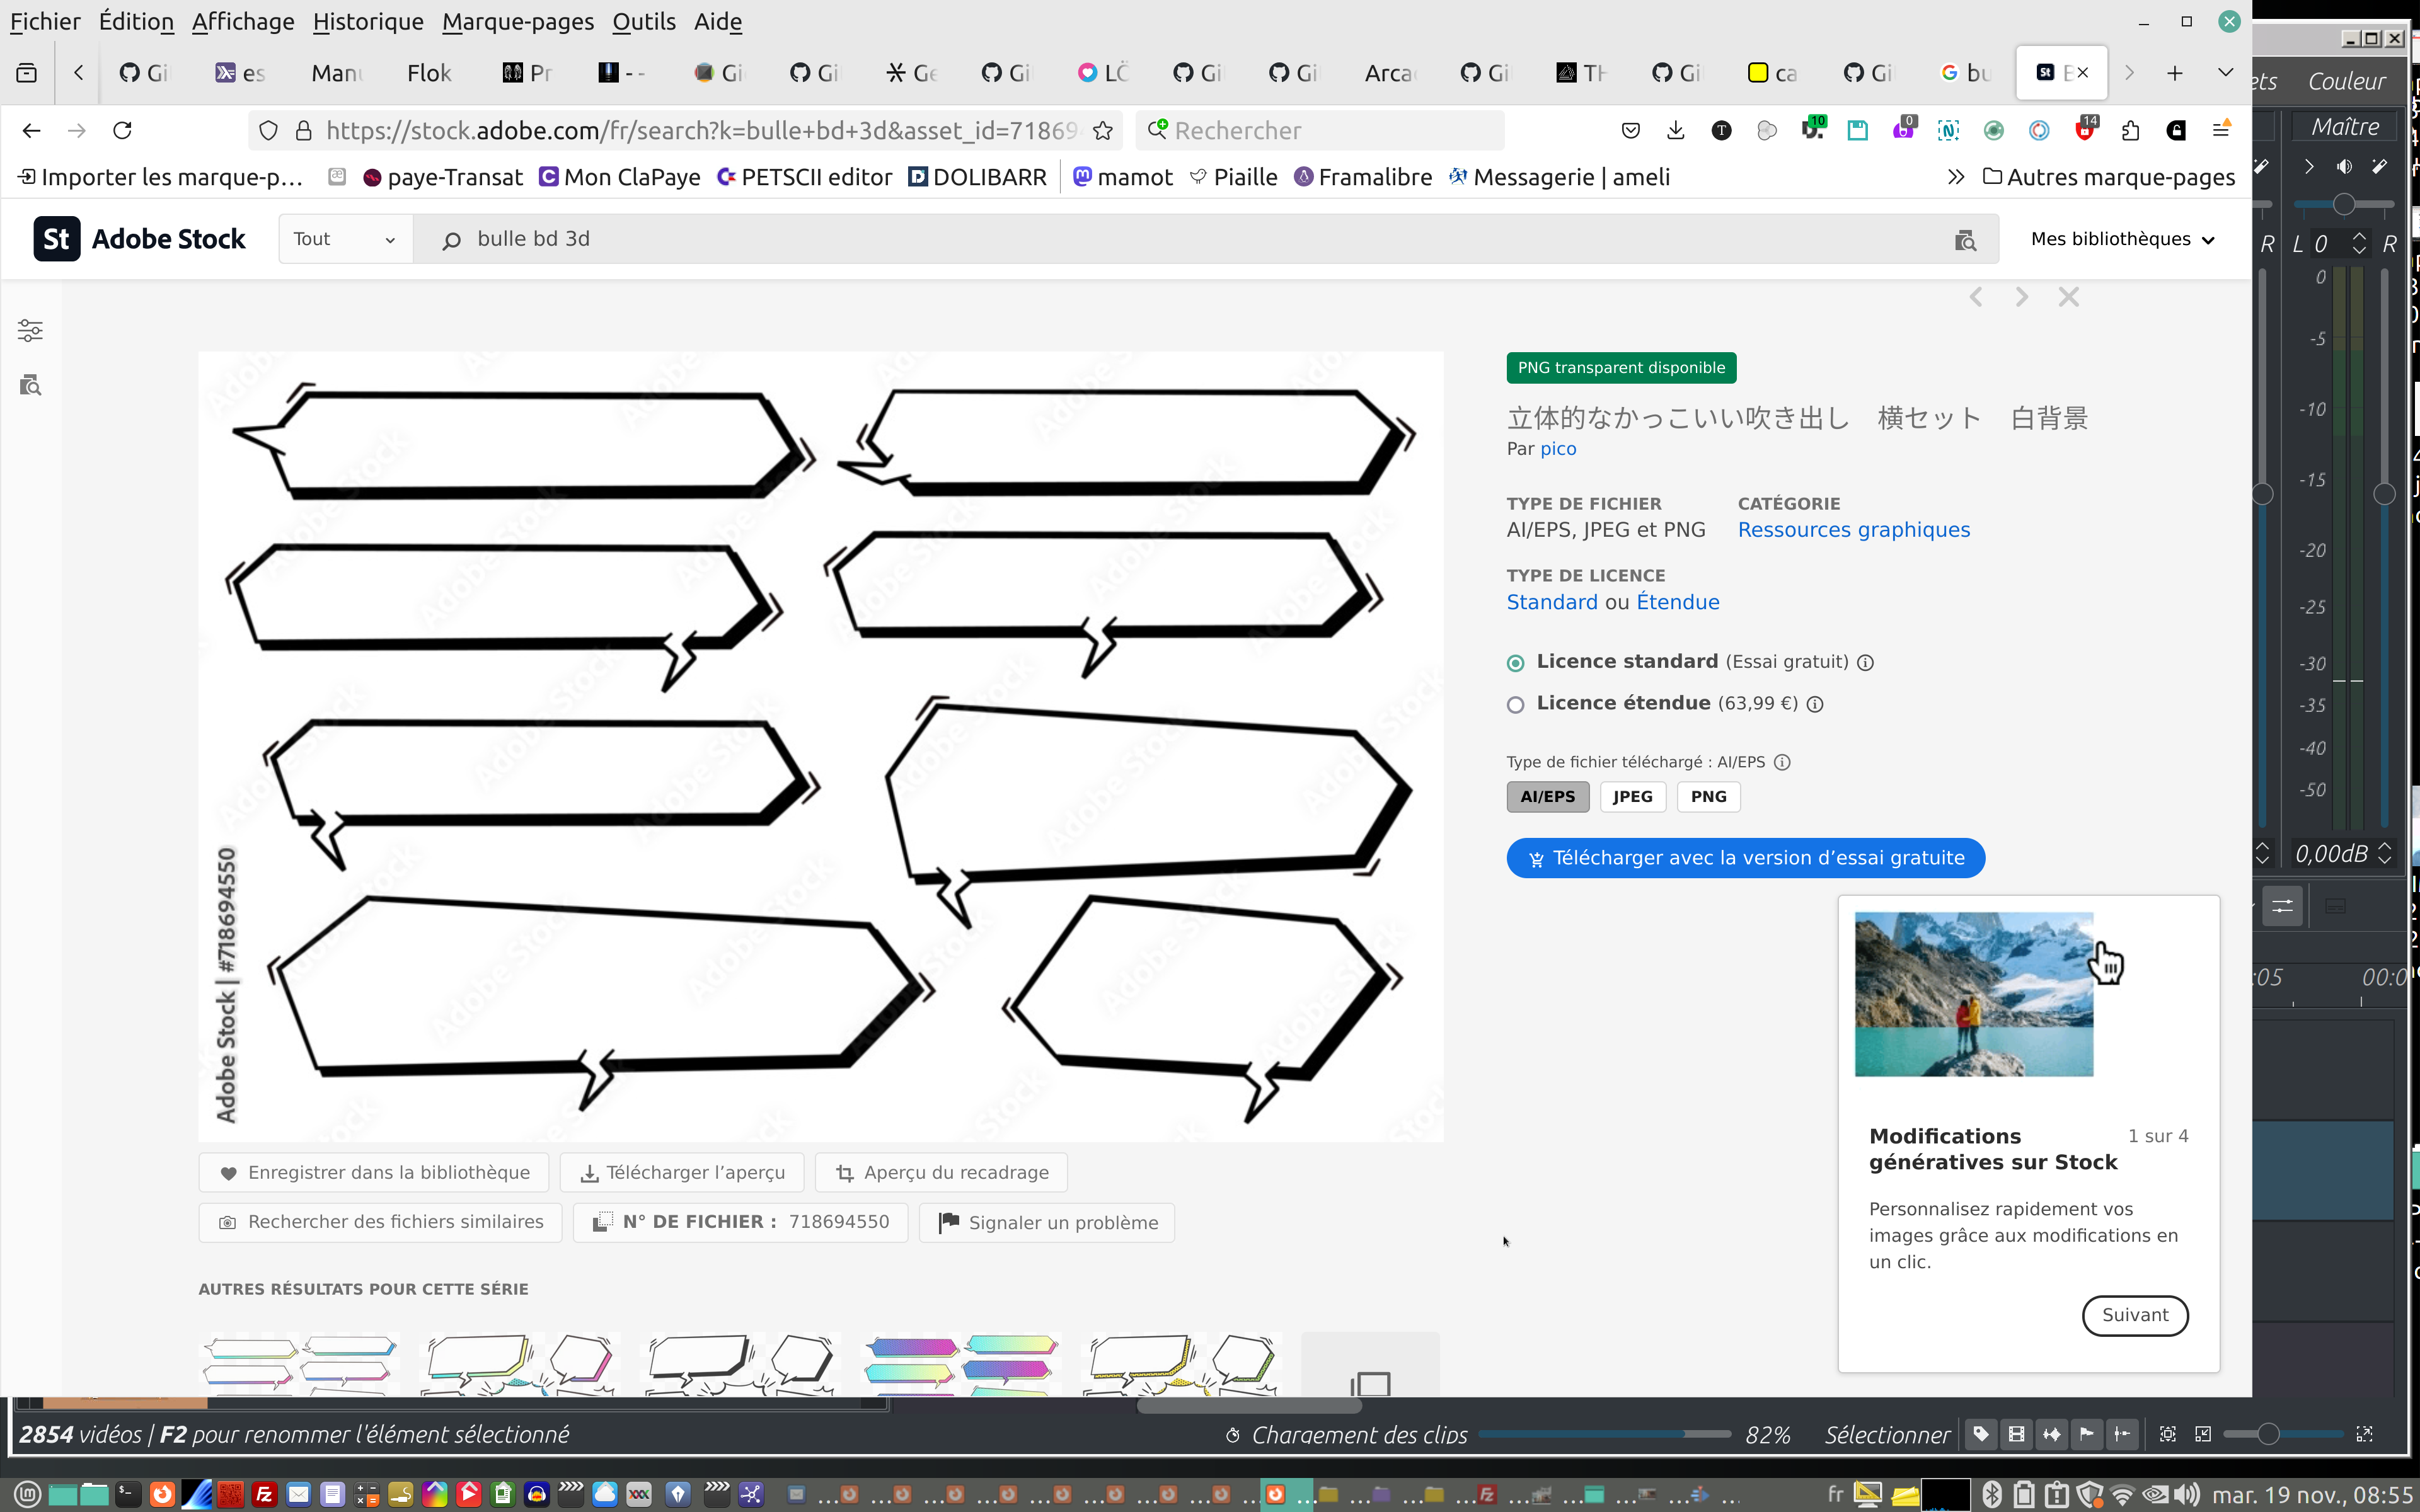Viewport: 2420px width, 1512px height.
Task: Select Licence étendue radio option
Action: (x=1516, y=705)
